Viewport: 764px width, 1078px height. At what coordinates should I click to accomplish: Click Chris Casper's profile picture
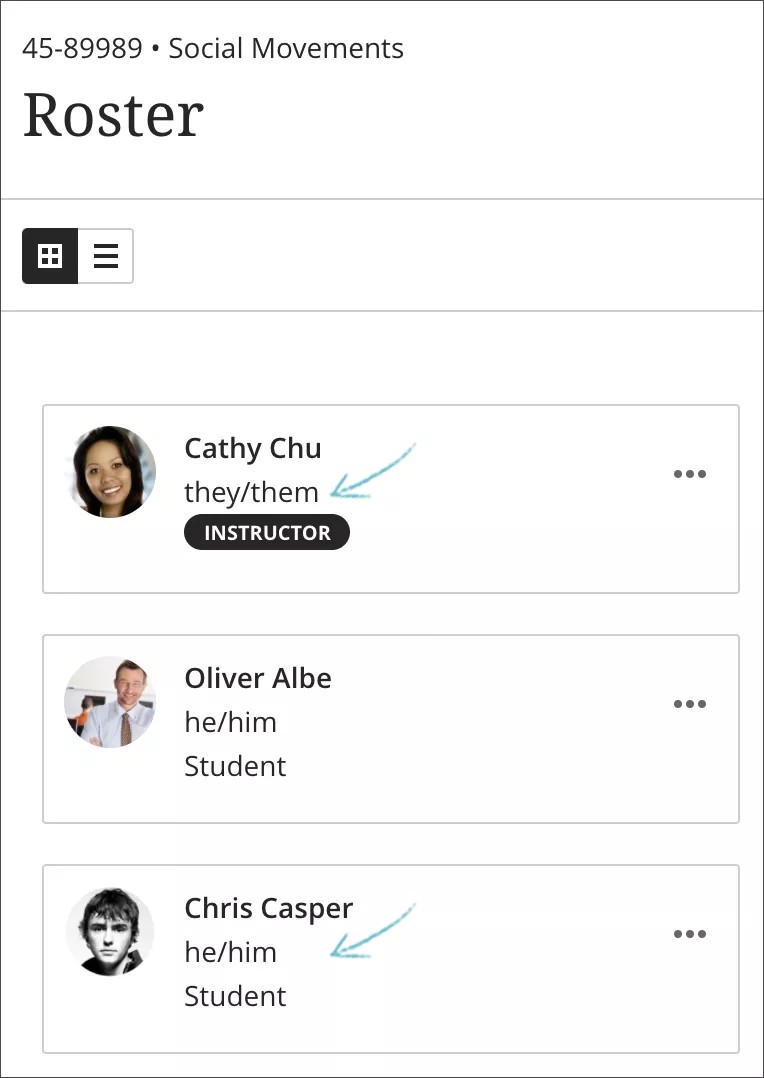point(110,931)
